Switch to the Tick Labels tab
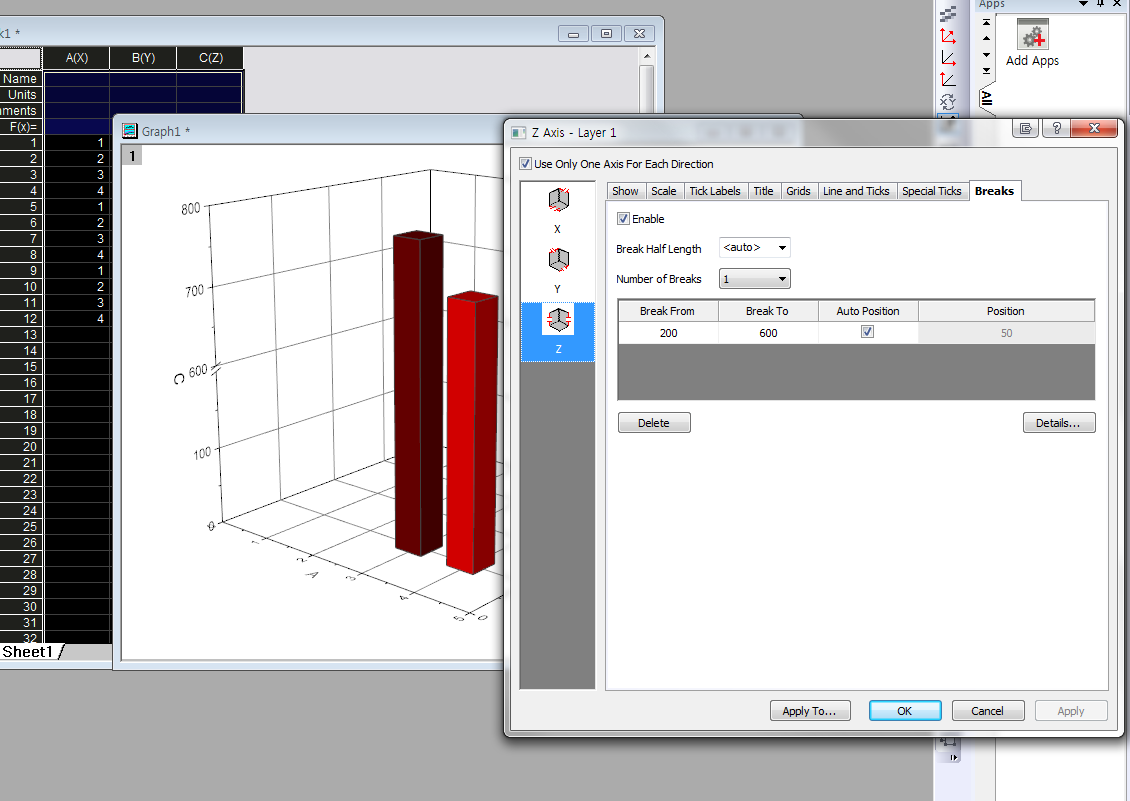The image size is (1130, 801). tap(715, 191)
